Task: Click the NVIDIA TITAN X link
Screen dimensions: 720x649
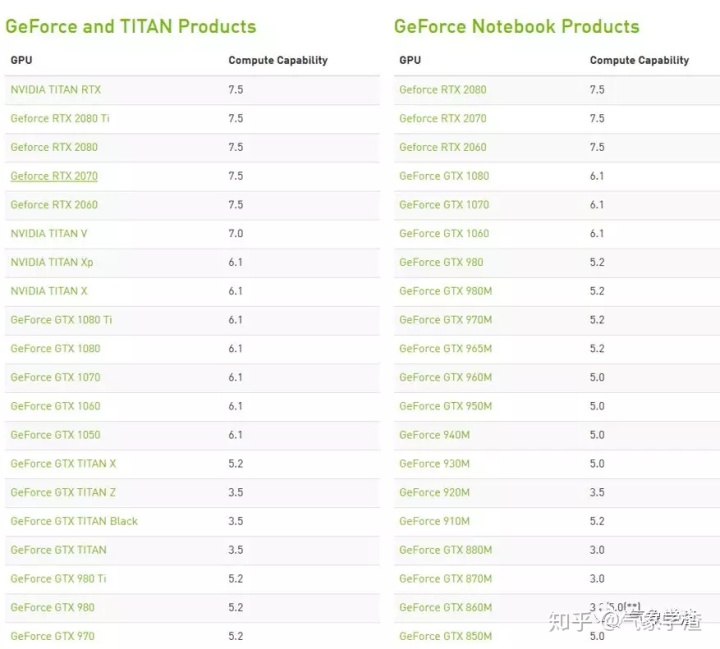Action: click(x=49, y=291)
